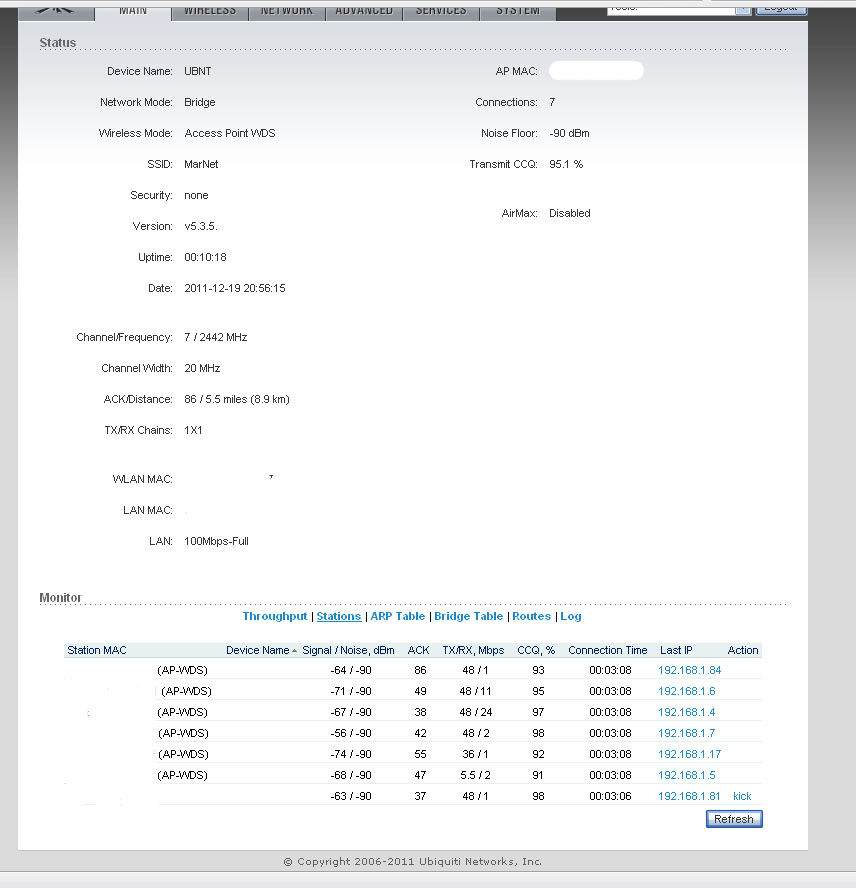Open station IP 192.168.1.6
This screenshot has height=888, width=856.
[687, 691]
